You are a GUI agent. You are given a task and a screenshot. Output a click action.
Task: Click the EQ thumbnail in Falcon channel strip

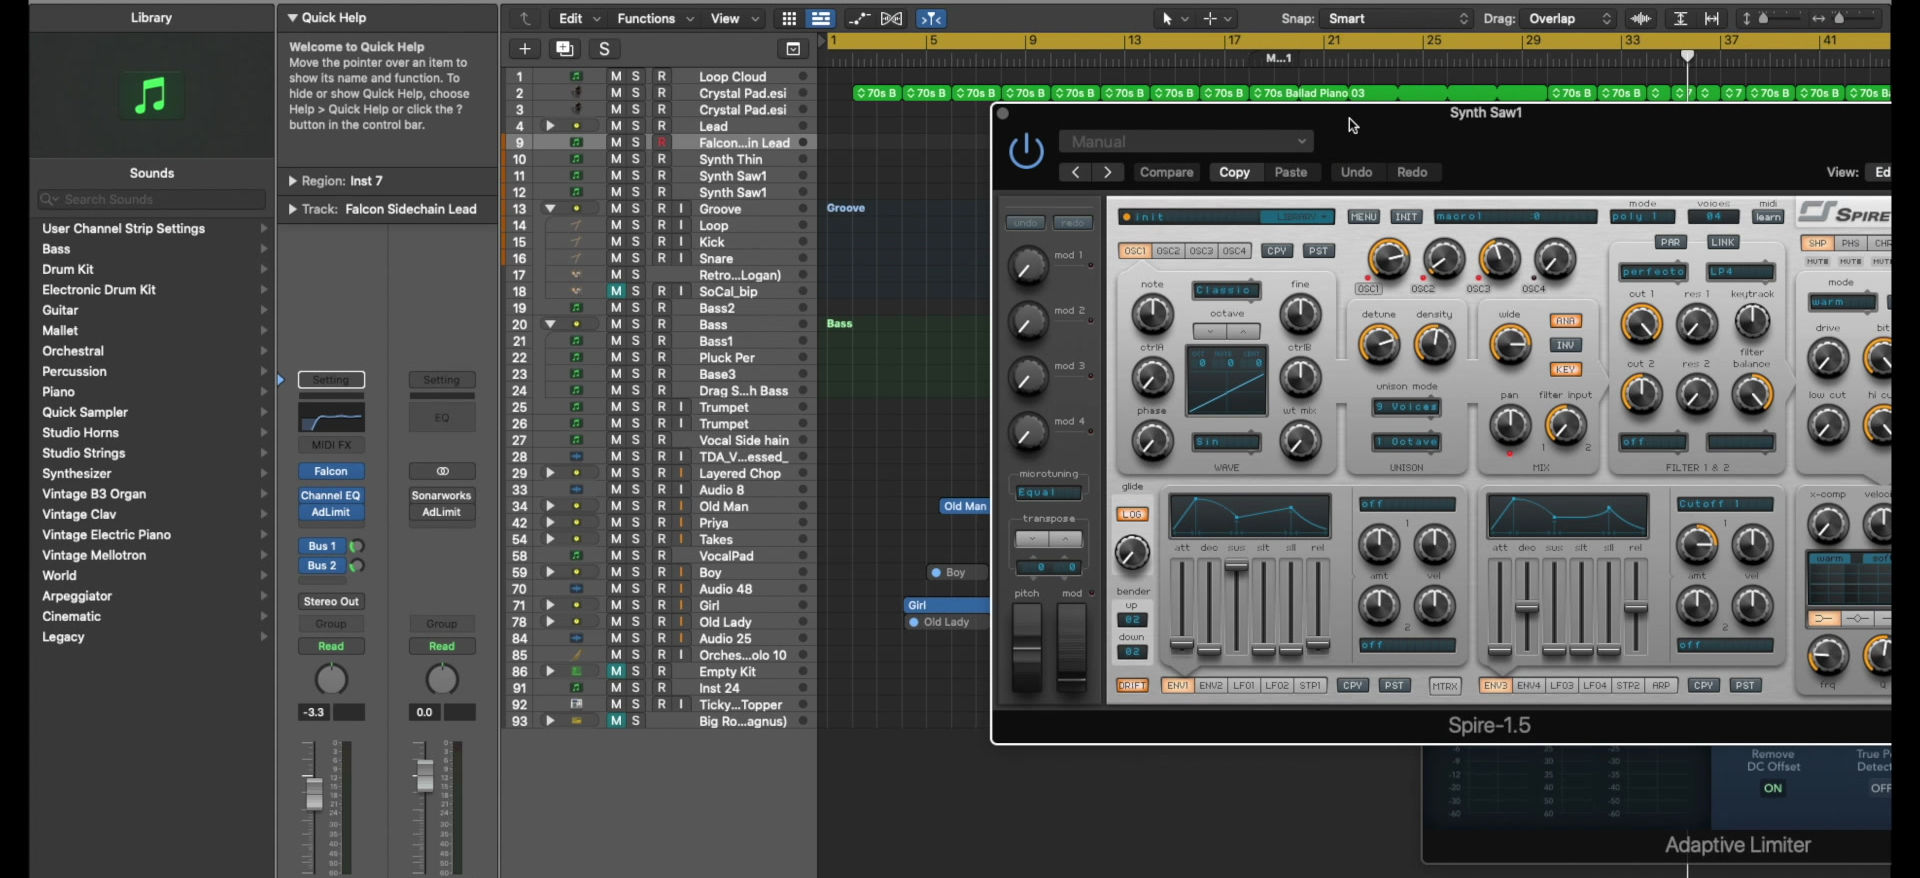point(331,418)
